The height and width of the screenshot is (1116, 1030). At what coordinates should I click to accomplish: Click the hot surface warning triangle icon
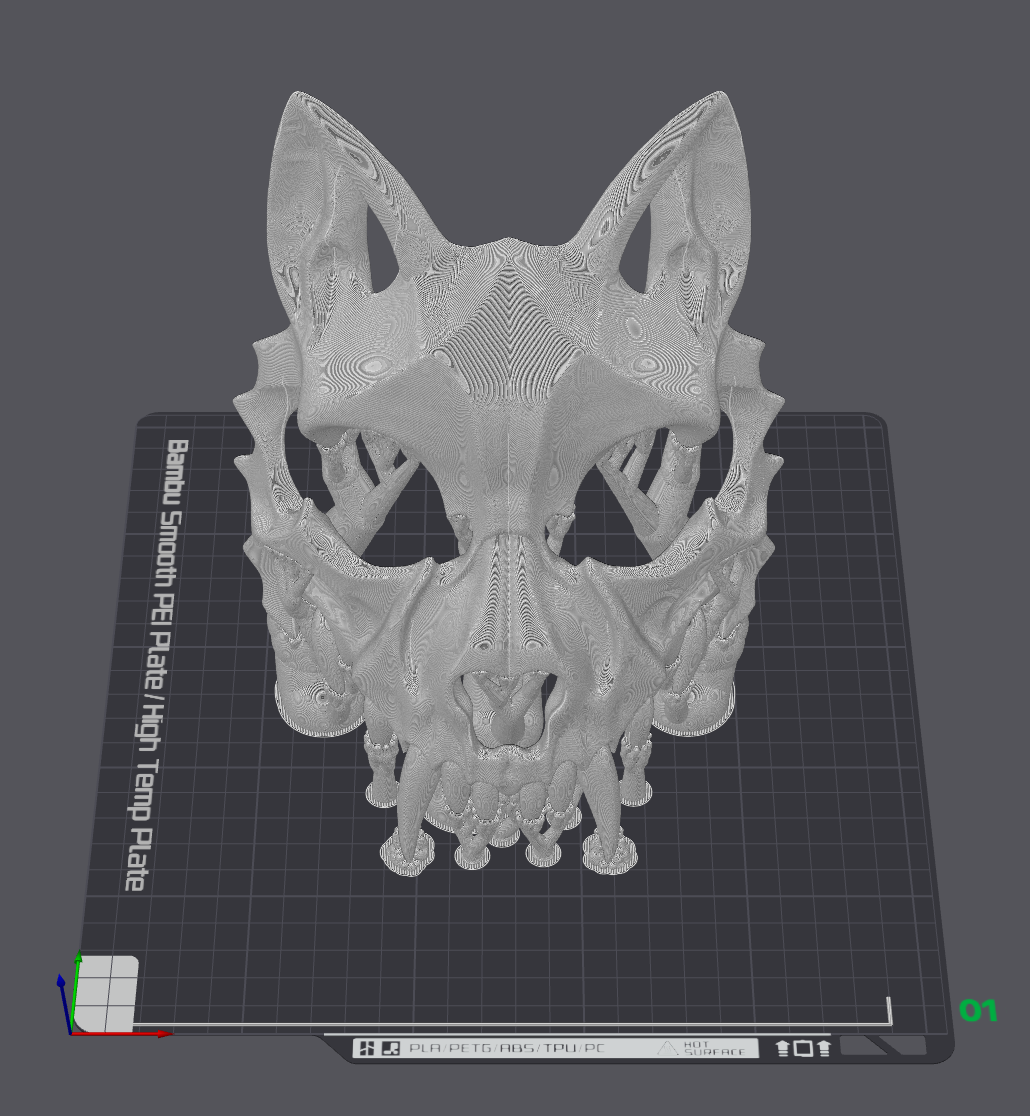[x=667, y=1049]
